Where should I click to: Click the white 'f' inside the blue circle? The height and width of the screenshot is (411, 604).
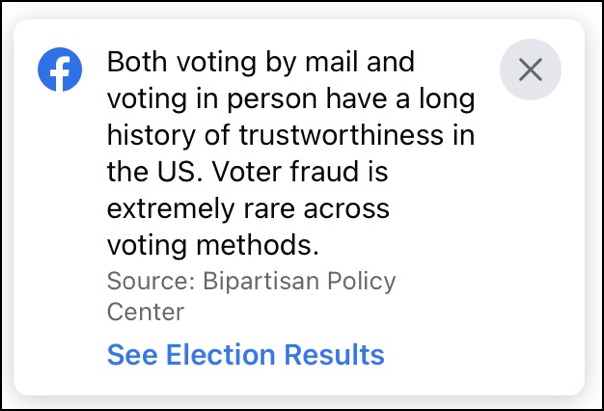62,73
